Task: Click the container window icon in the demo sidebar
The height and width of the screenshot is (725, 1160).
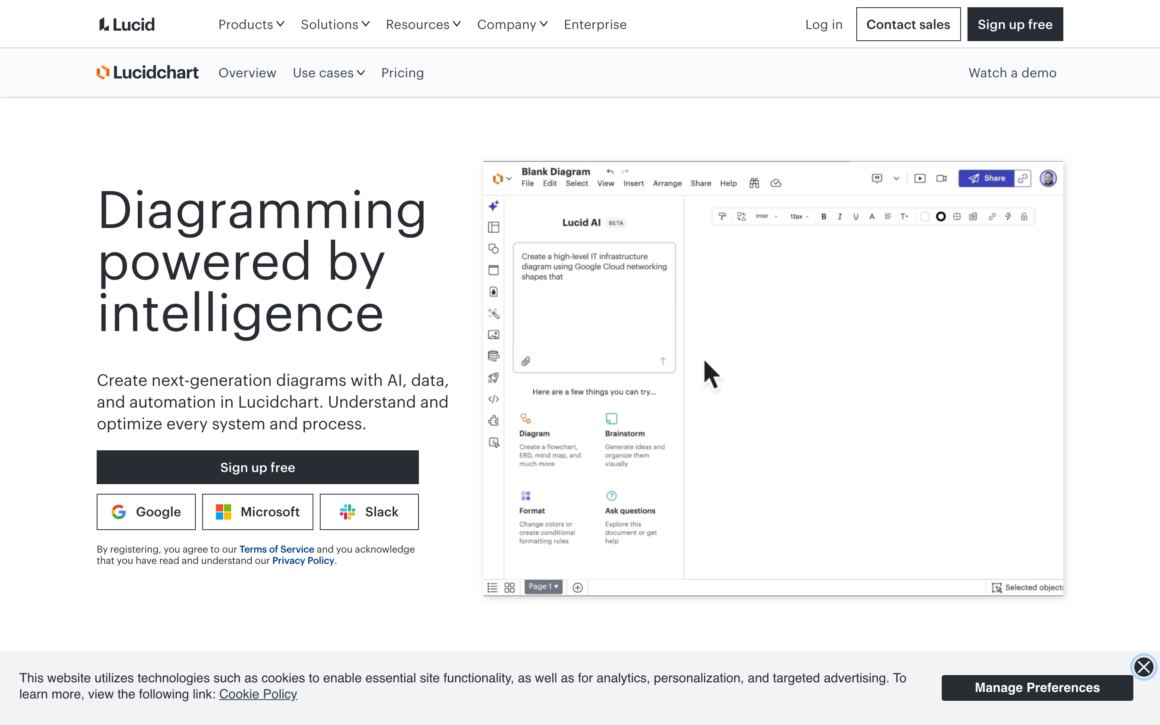Action: pos(493,270)
